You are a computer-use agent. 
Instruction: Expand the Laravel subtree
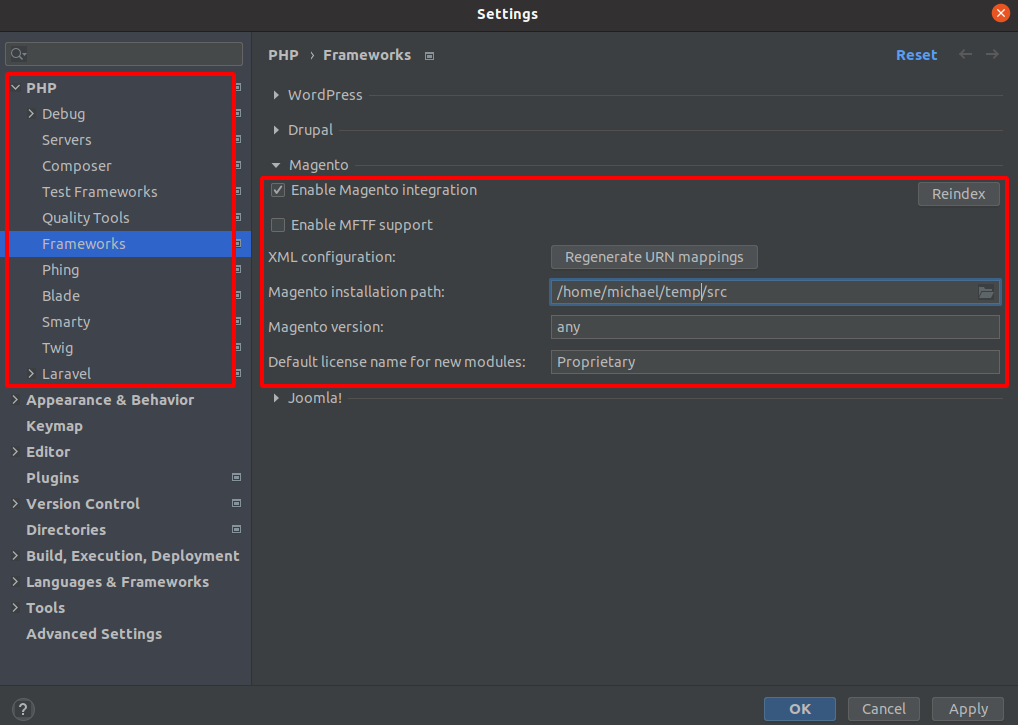point(31,373)
